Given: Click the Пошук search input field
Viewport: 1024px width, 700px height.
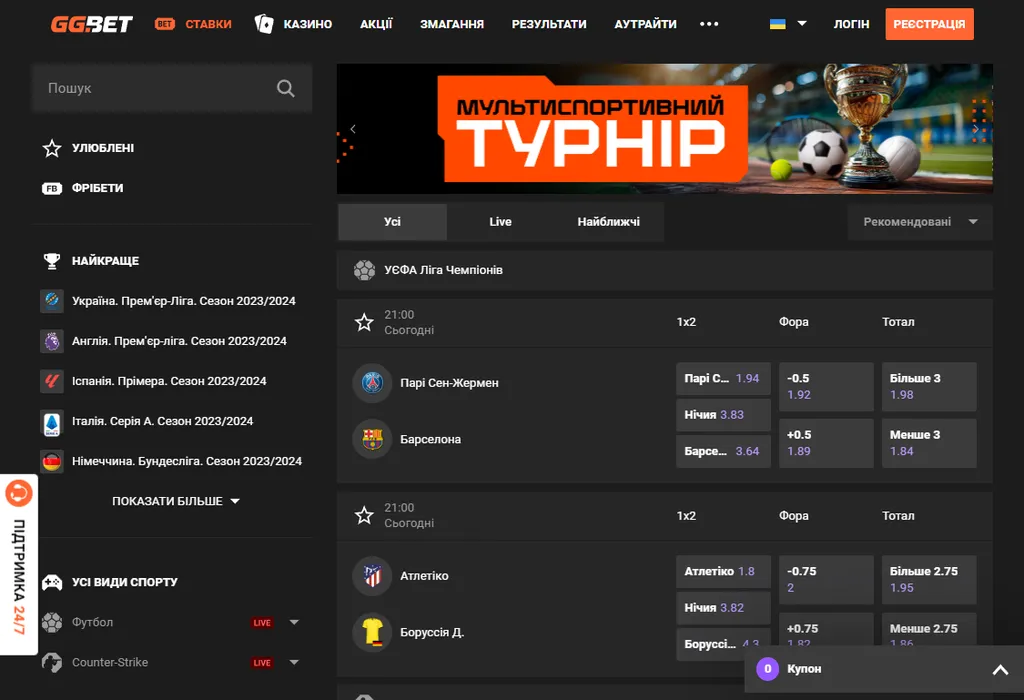Looking at the screenshot, I should [155, 89].
